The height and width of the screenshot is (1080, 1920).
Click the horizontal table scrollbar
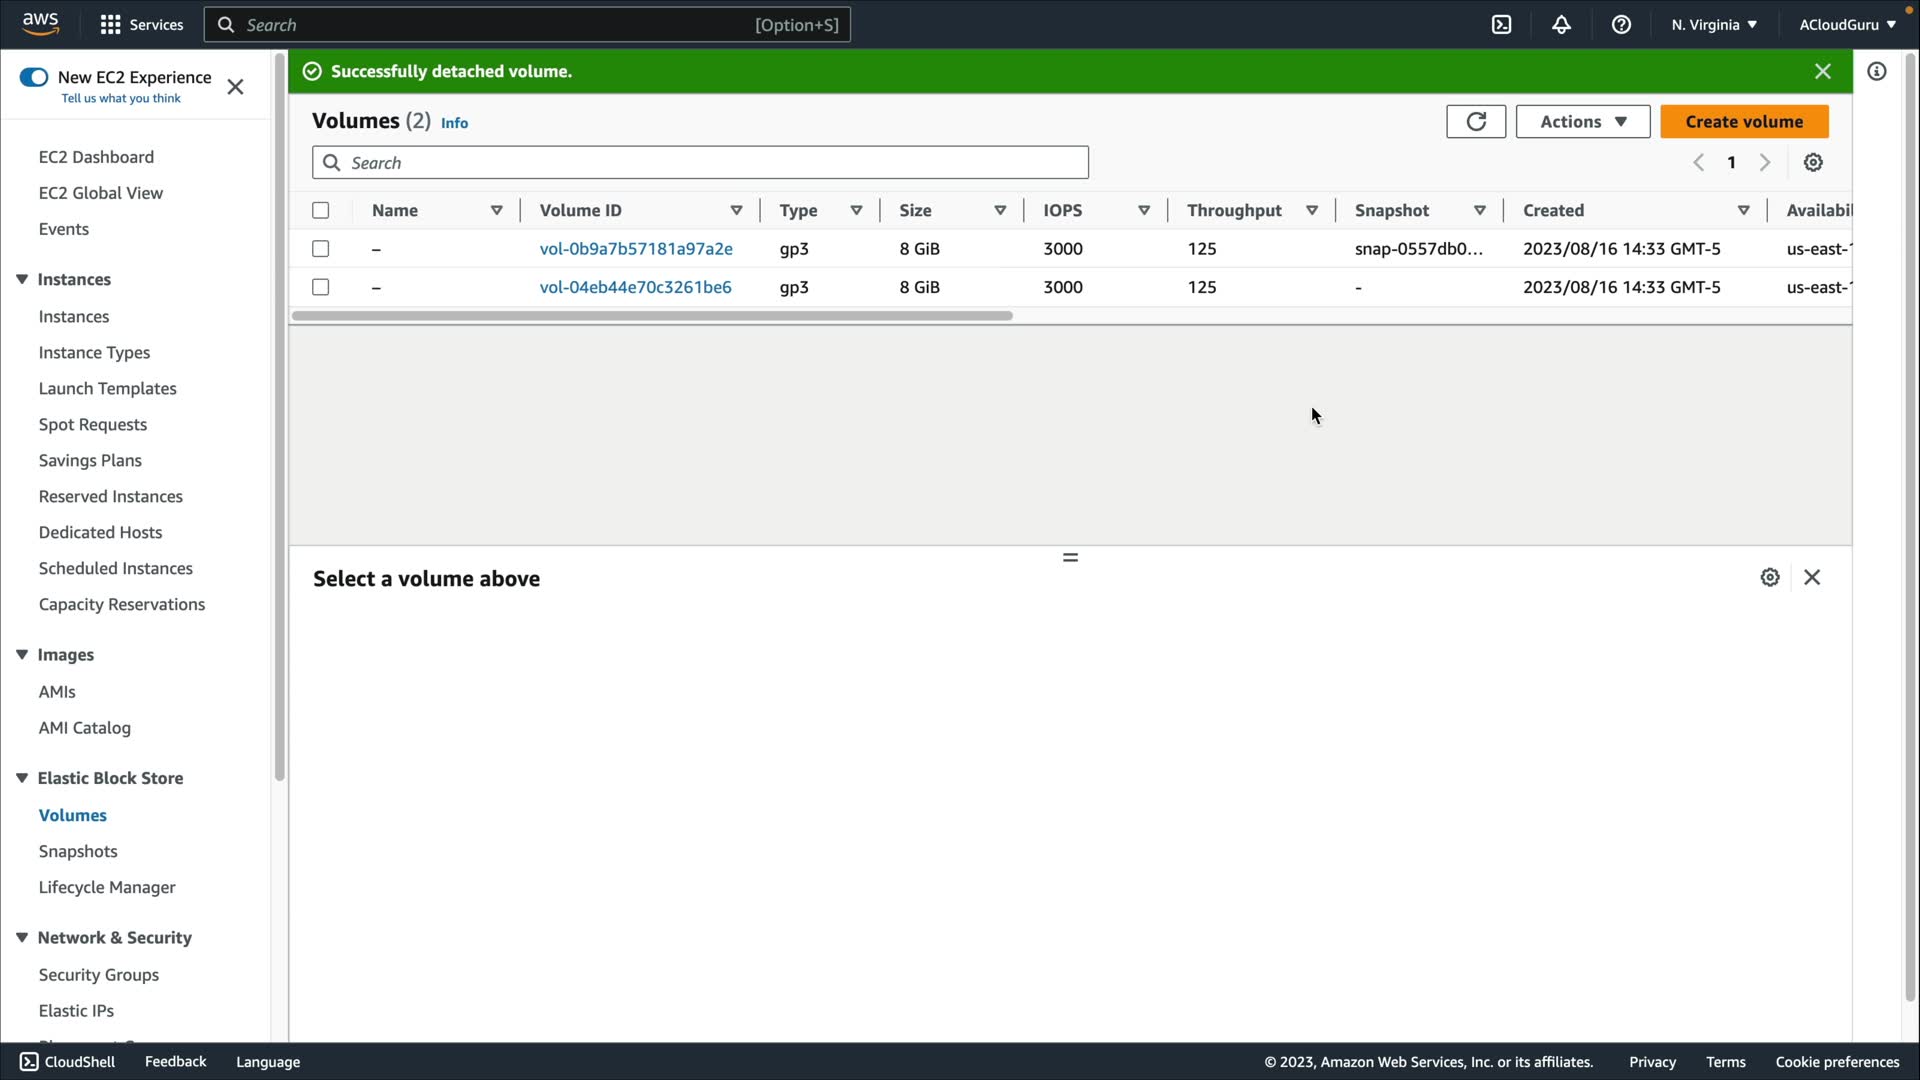click(x=651, y=316)
